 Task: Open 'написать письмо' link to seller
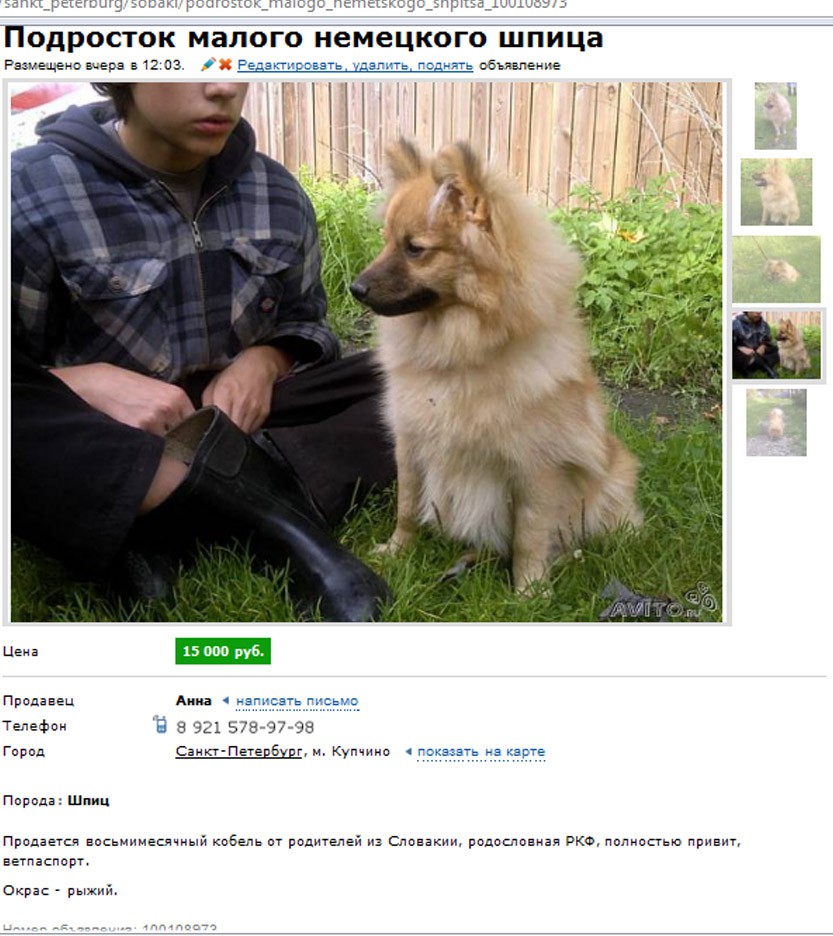tap(297, 701)
